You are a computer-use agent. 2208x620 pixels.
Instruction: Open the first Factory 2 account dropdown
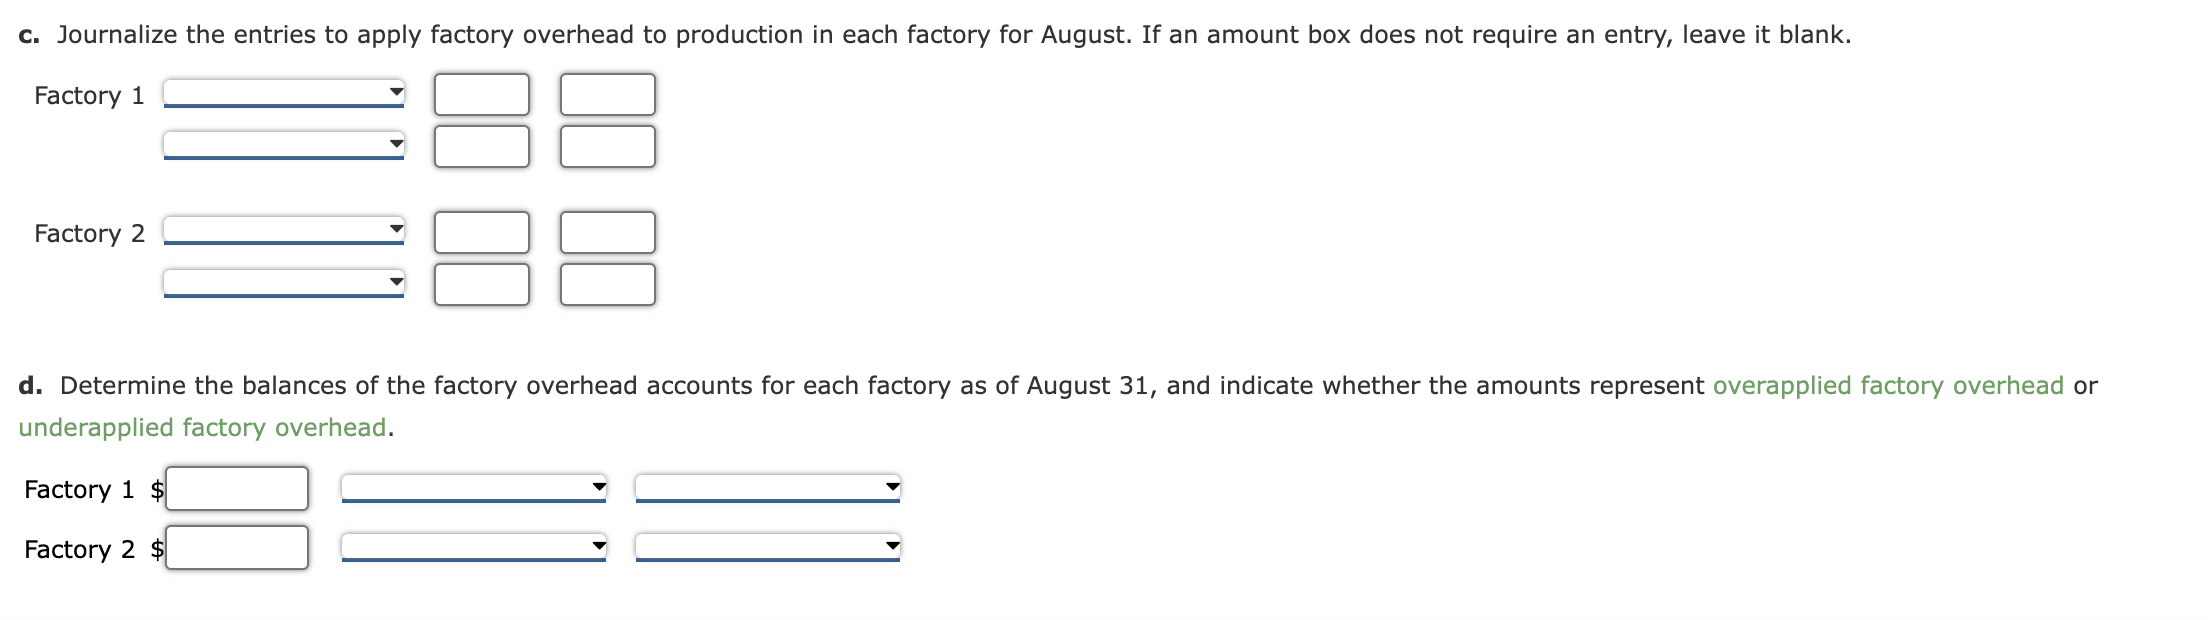[x=285, y=233]
